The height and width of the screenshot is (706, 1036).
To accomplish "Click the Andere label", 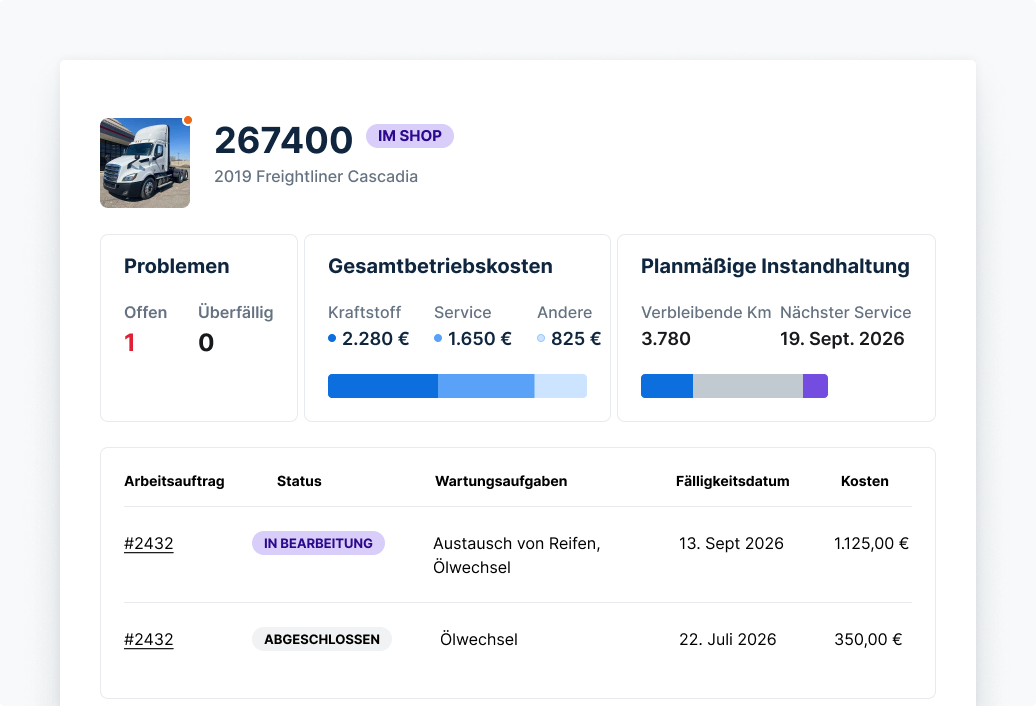I will coord(564,312).
